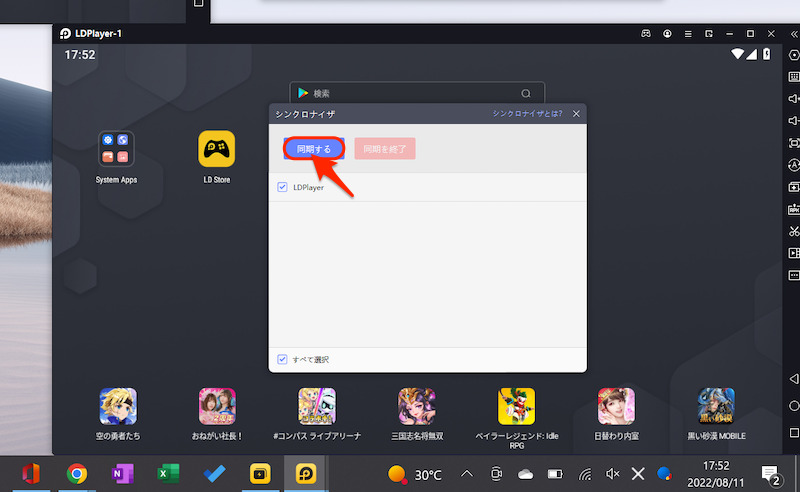The width and height of the screenshot is (800, 492).
Task: Uncheck the LDPlayer instance checkbox
Action: 282,187
